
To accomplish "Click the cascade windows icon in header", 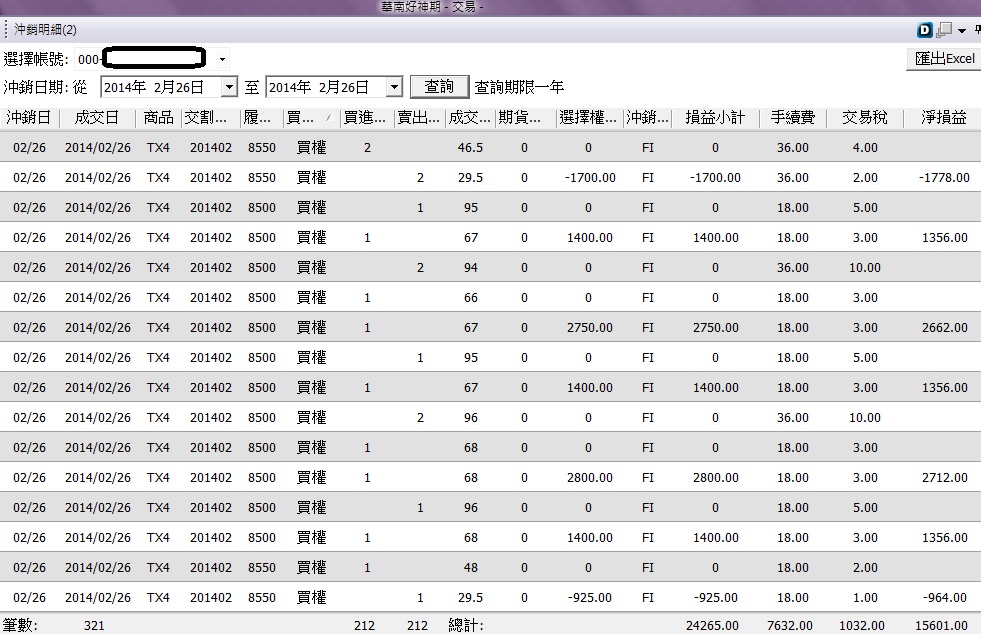I will [x=944, y=29].
